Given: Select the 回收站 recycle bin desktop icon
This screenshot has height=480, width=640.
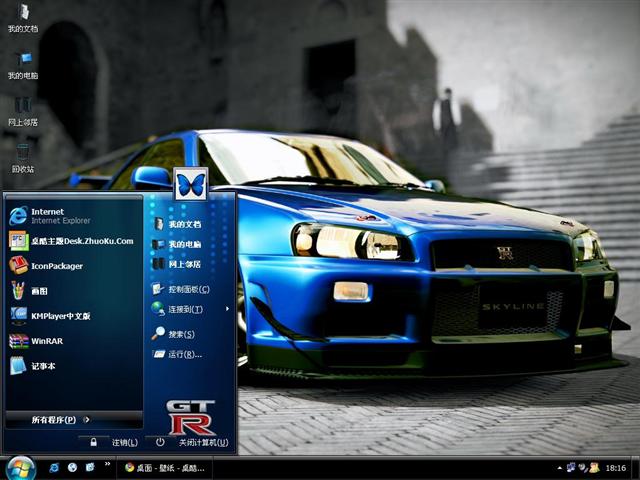Looking at the screenshot, I should (x=23, y=158).
